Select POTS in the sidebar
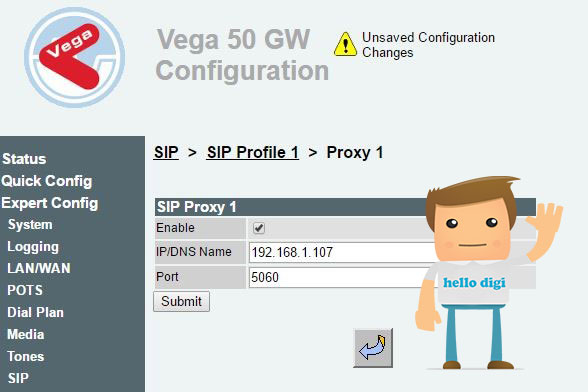This screenshot has width=588, height=392. pyautogui.click(x=25, y=290)
